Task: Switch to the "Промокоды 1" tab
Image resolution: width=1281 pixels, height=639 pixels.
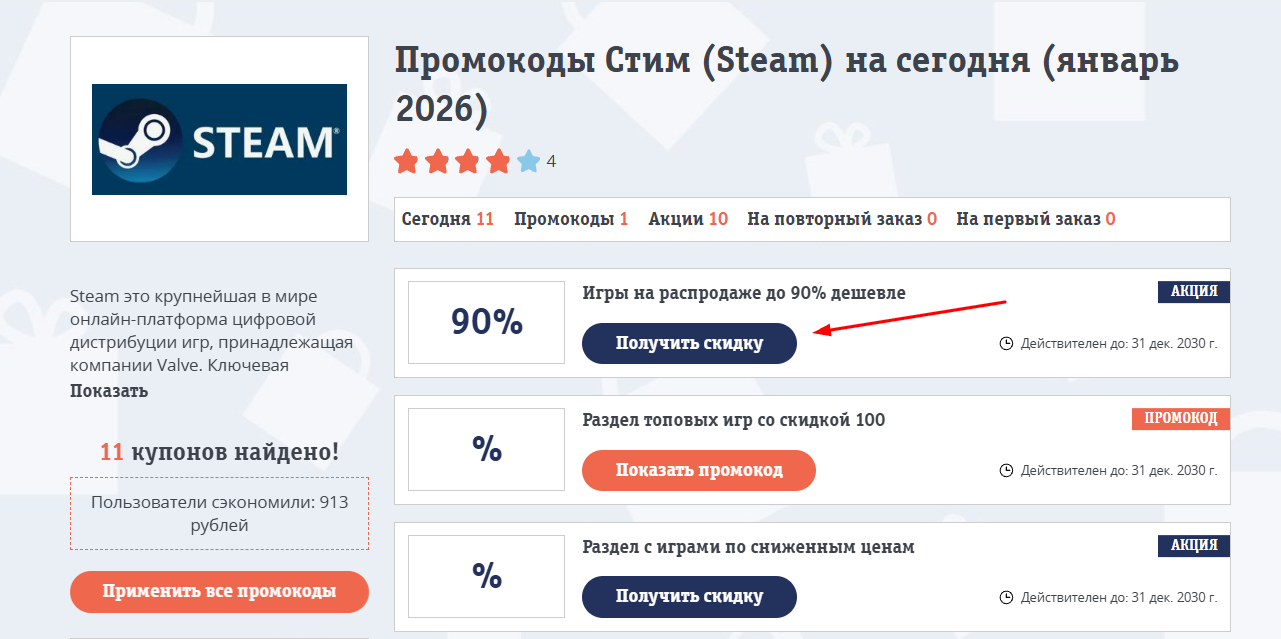Action: (571, 217)
